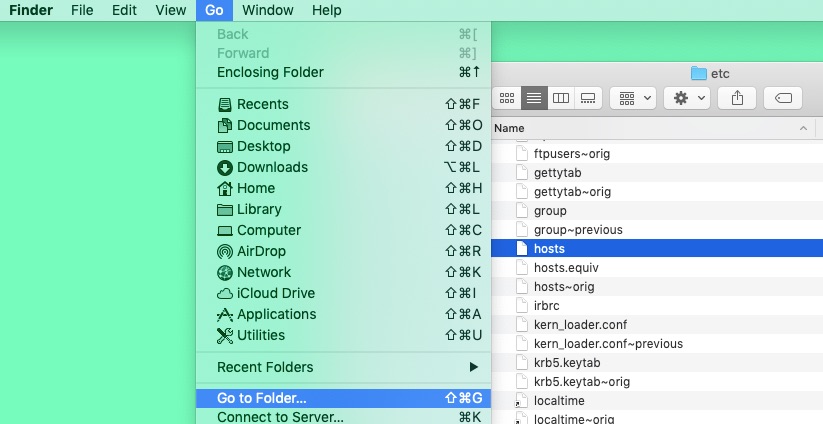The image size is (823, 424).
Task: Open AirDrop from the Go menu
Action: 261,251
